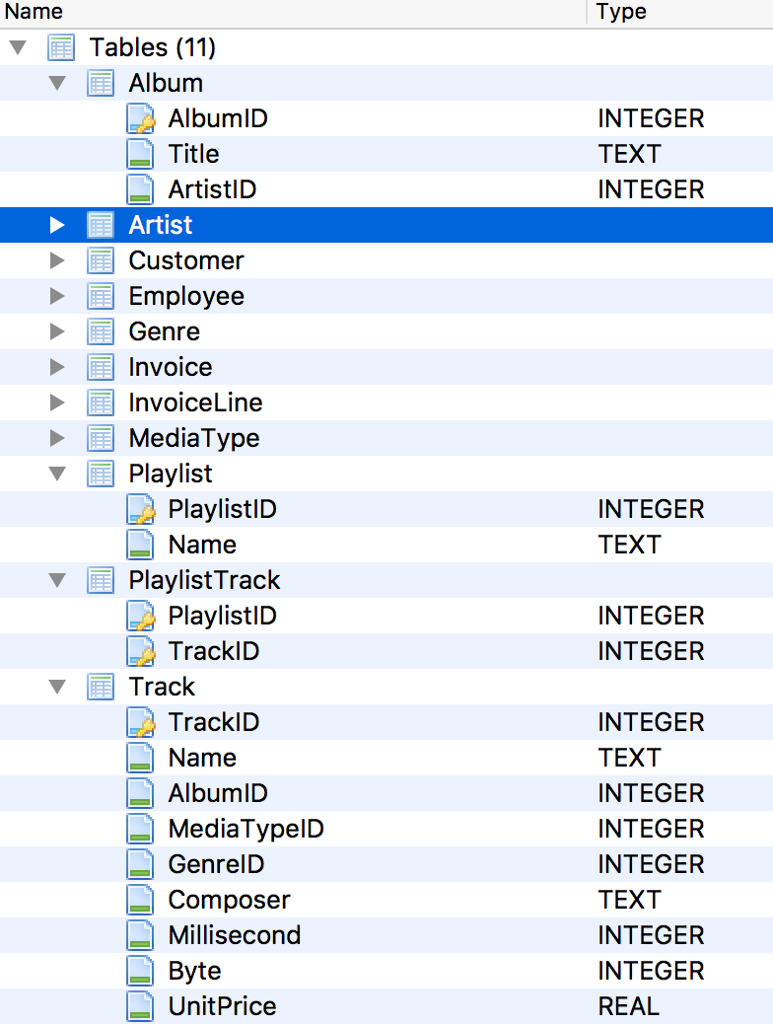Select the MediaTypeID column label

(246, 829)
